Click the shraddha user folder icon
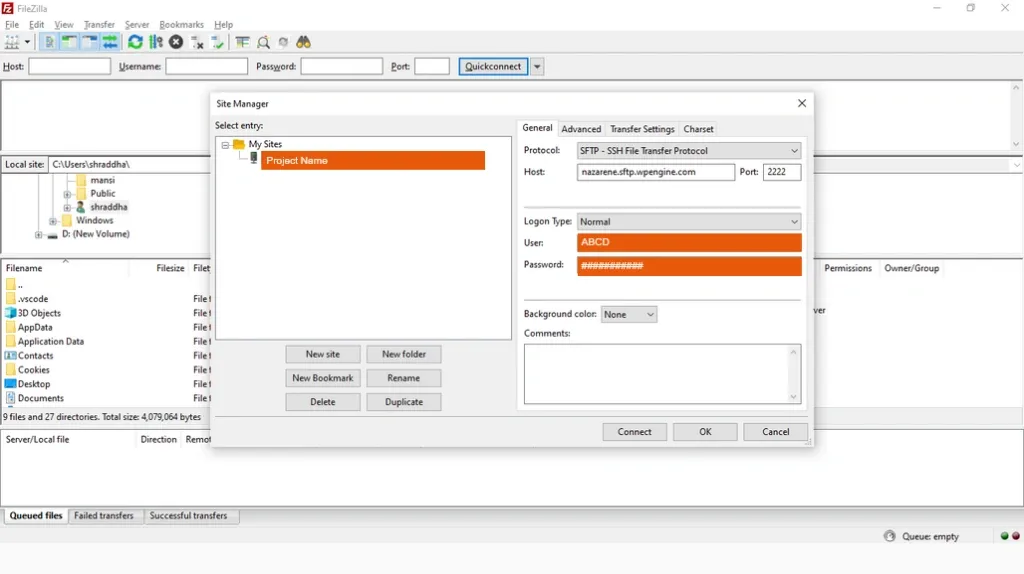 point(81,207)
